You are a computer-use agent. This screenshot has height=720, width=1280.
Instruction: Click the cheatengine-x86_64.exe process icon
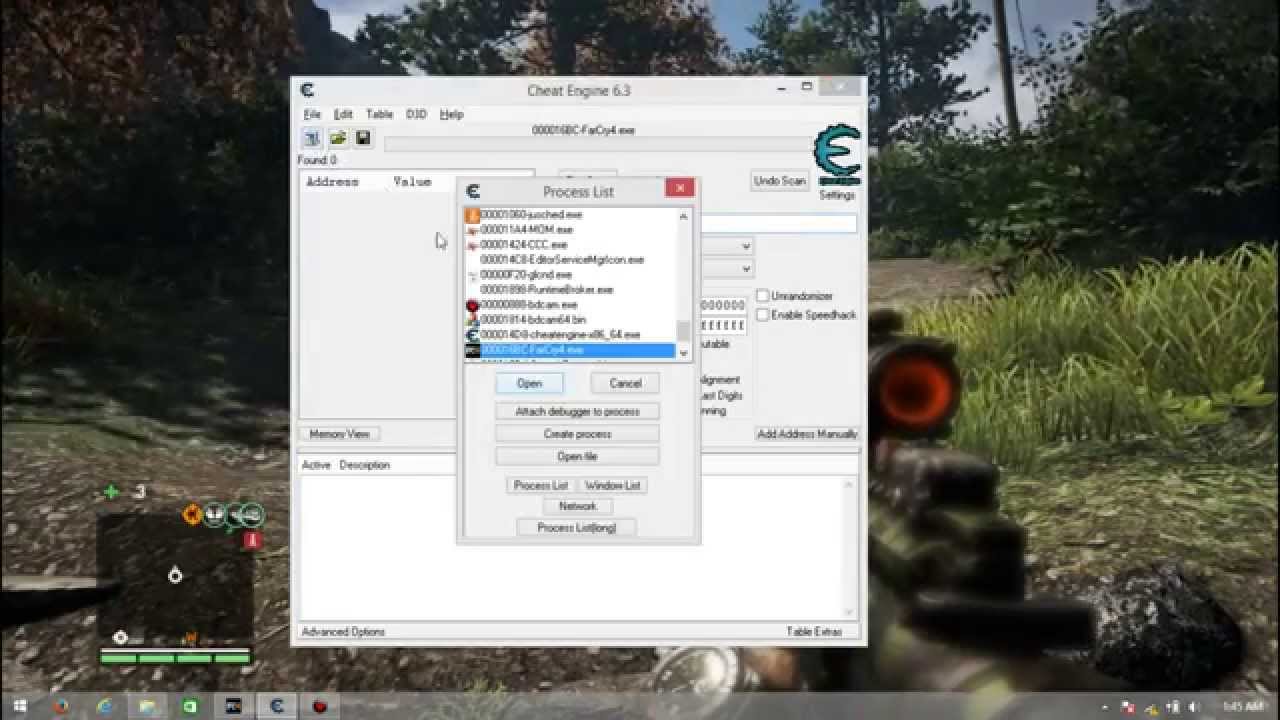point(473,335)
